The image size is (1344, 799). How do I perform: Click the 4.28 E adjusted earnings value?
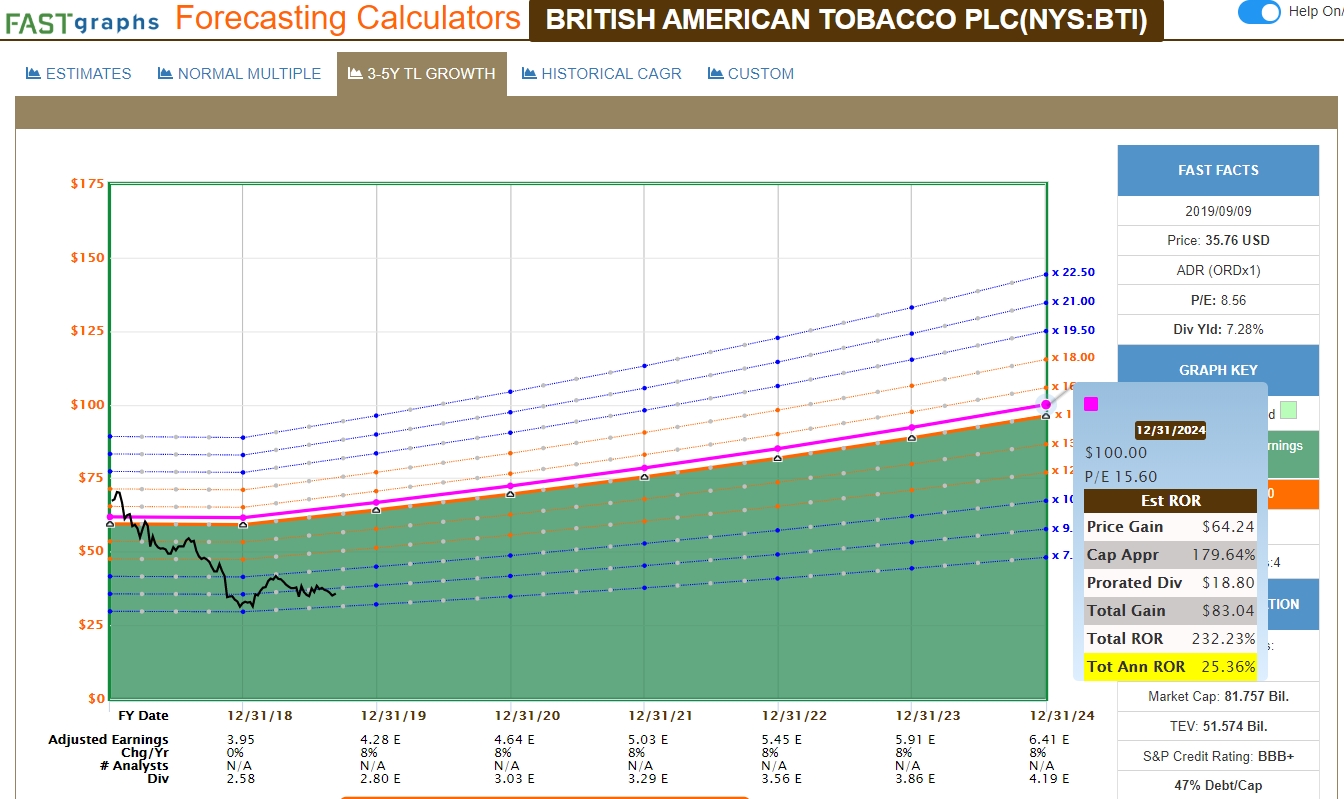[379, 740]
